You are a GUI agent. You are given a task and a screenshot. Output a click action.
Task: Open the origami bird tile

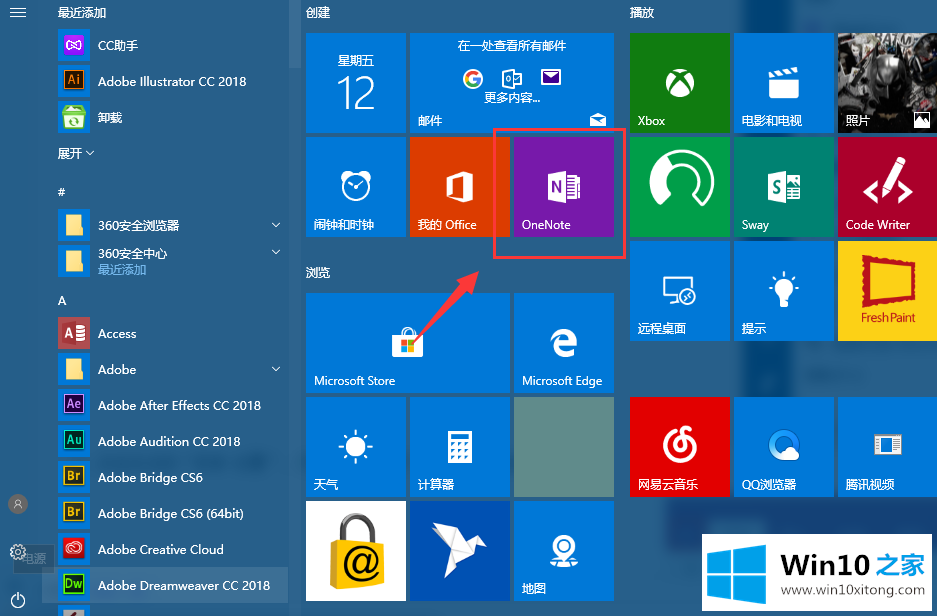pyautogui.click(x=460, y=551)
